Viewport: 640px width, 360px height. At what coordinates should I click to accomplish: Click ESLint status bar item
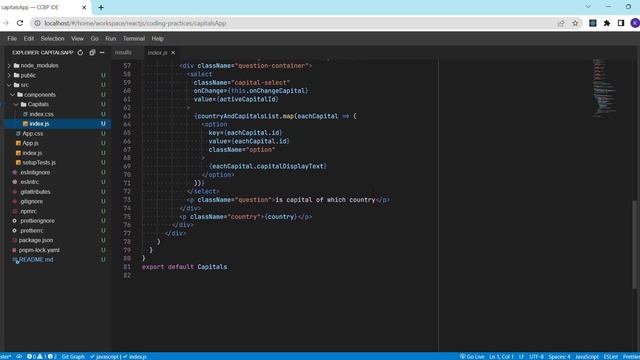(x=611, y=356)
